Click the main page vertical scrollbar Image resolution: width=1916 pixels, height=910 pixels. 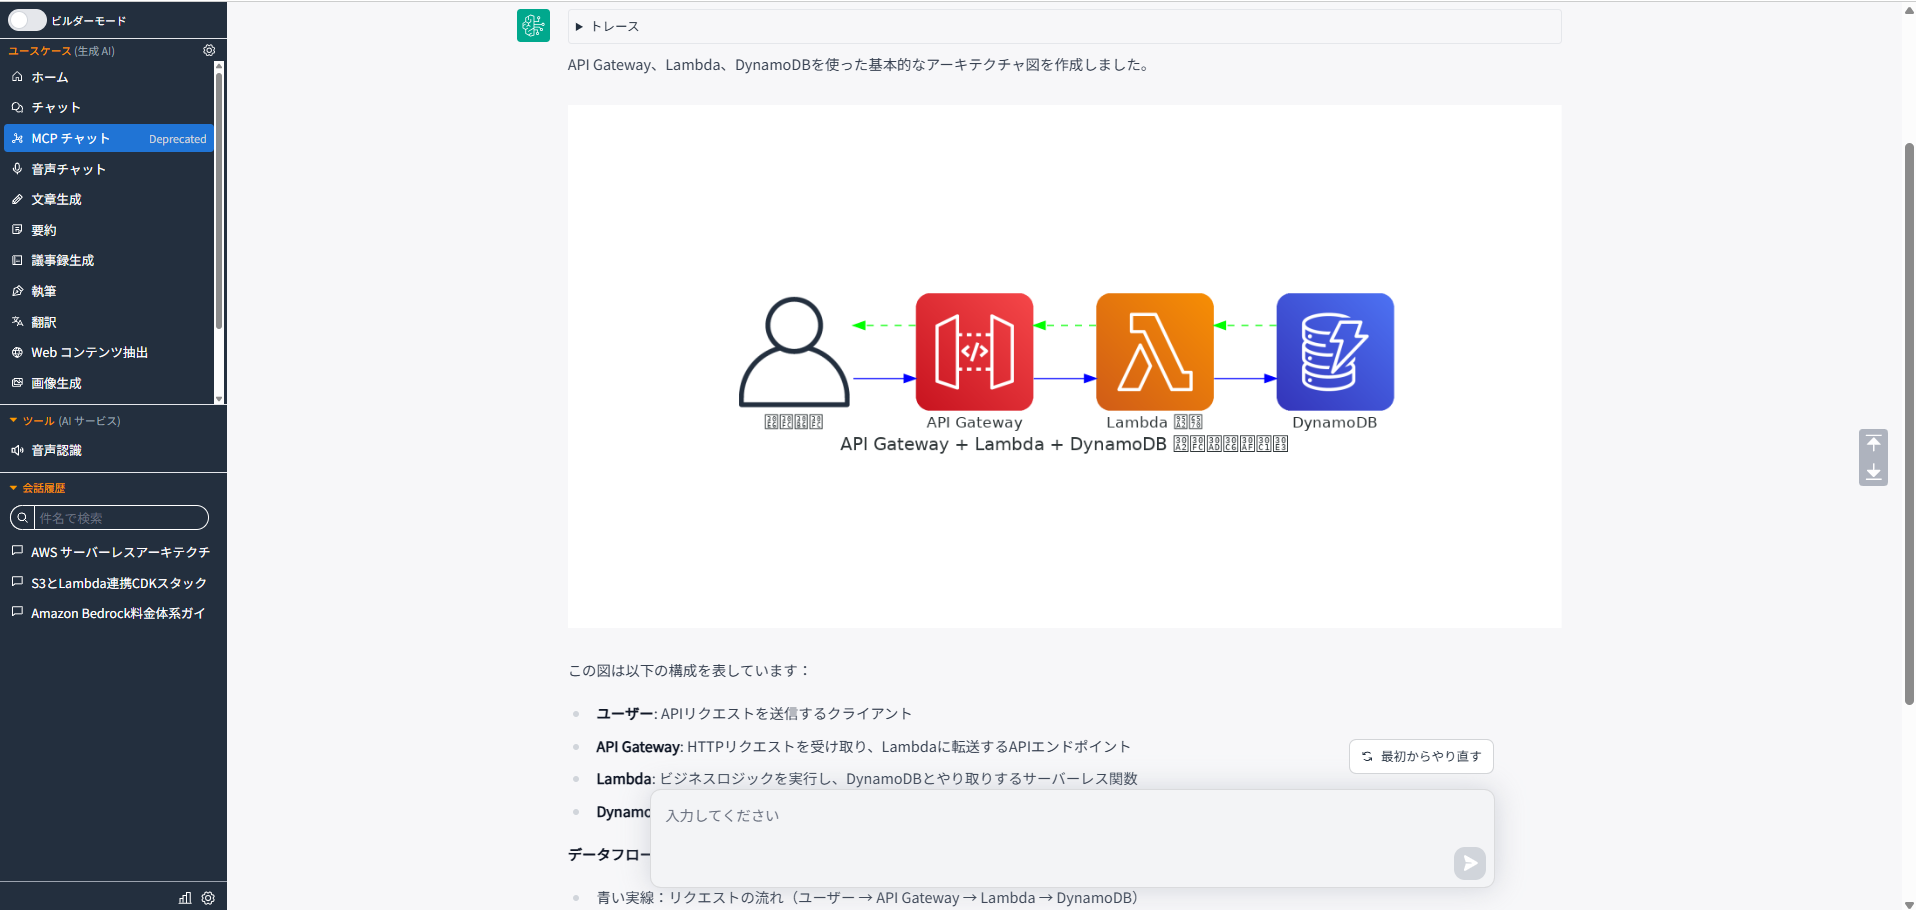tap(1908, 424)
